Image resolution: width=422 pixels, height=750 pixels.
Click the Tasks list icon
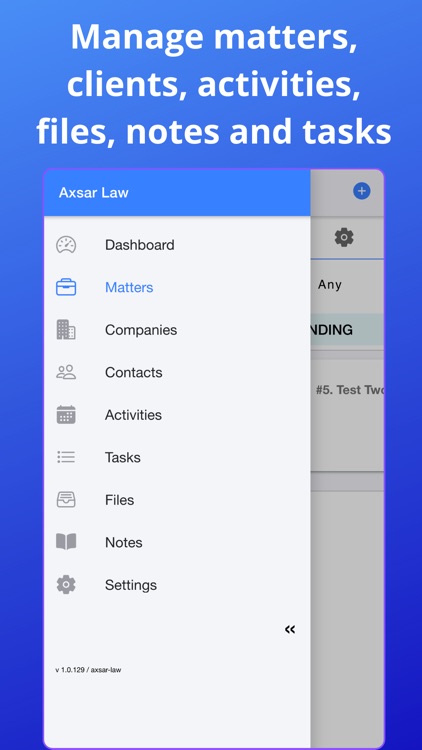click(66, 457)
